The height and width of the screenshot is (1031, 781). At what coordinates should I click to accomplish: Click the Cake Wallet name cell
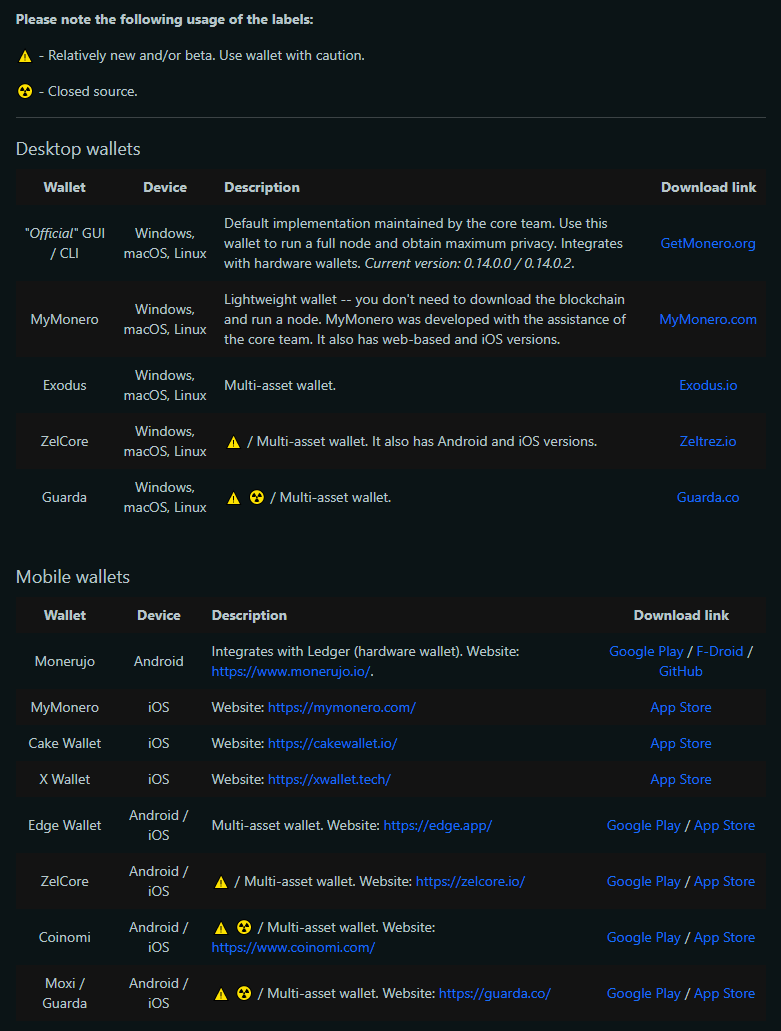pos(64,744)
